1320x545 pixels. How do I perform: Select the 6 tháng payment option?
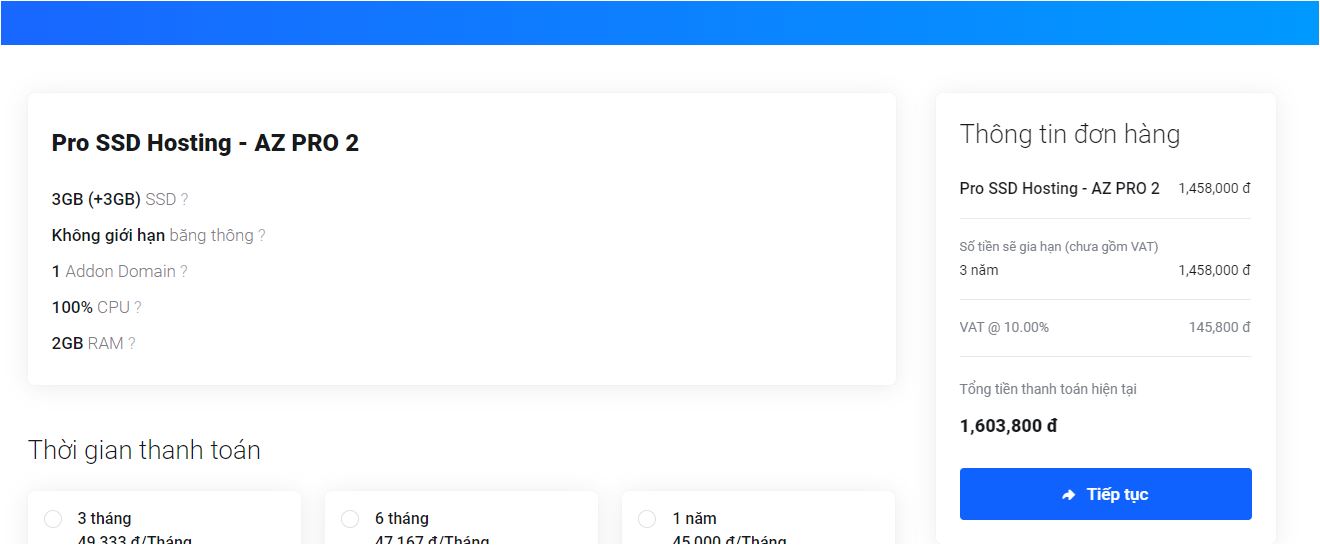350,519
